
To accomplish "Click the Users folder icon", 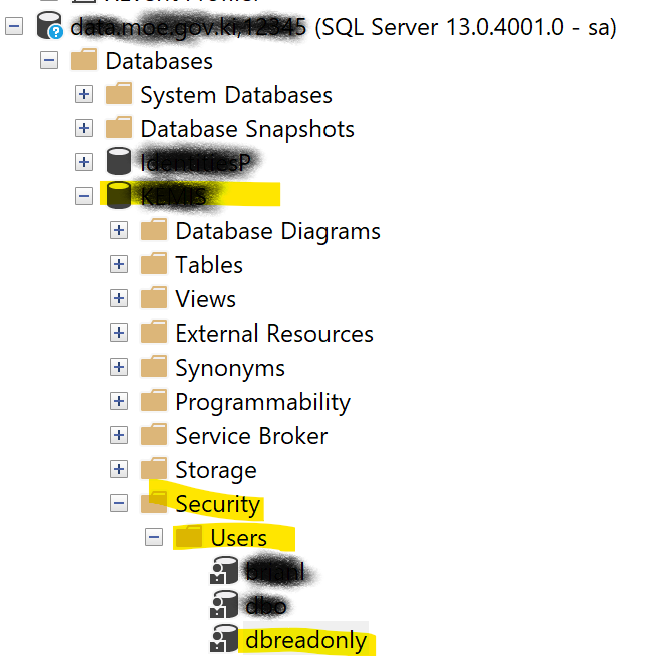I will click(x=189, y=538).
